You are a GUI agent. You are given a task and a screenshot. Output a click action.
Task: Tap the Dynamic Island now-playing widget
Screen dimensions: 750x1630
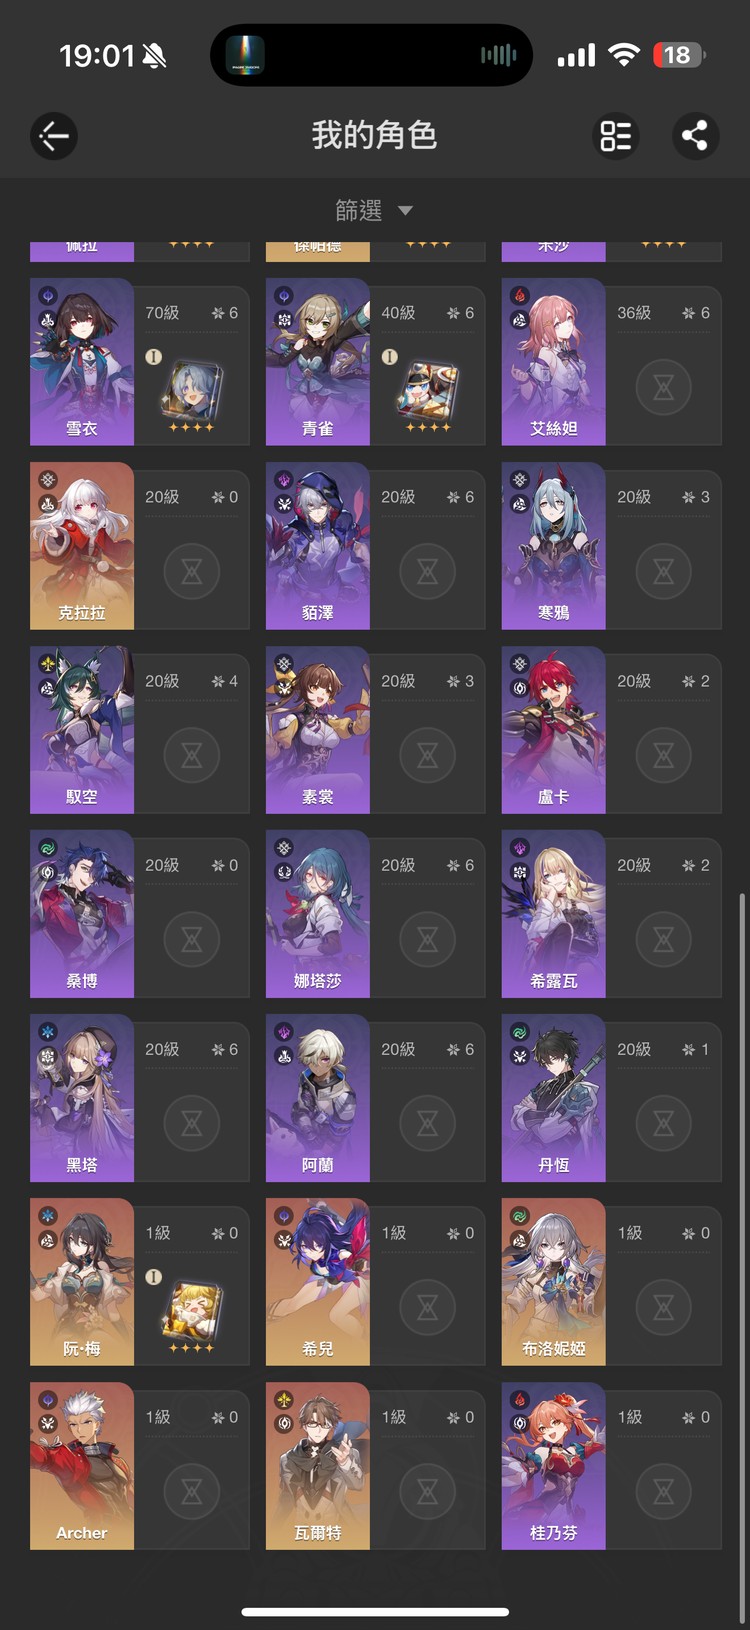tap(371, 55)
